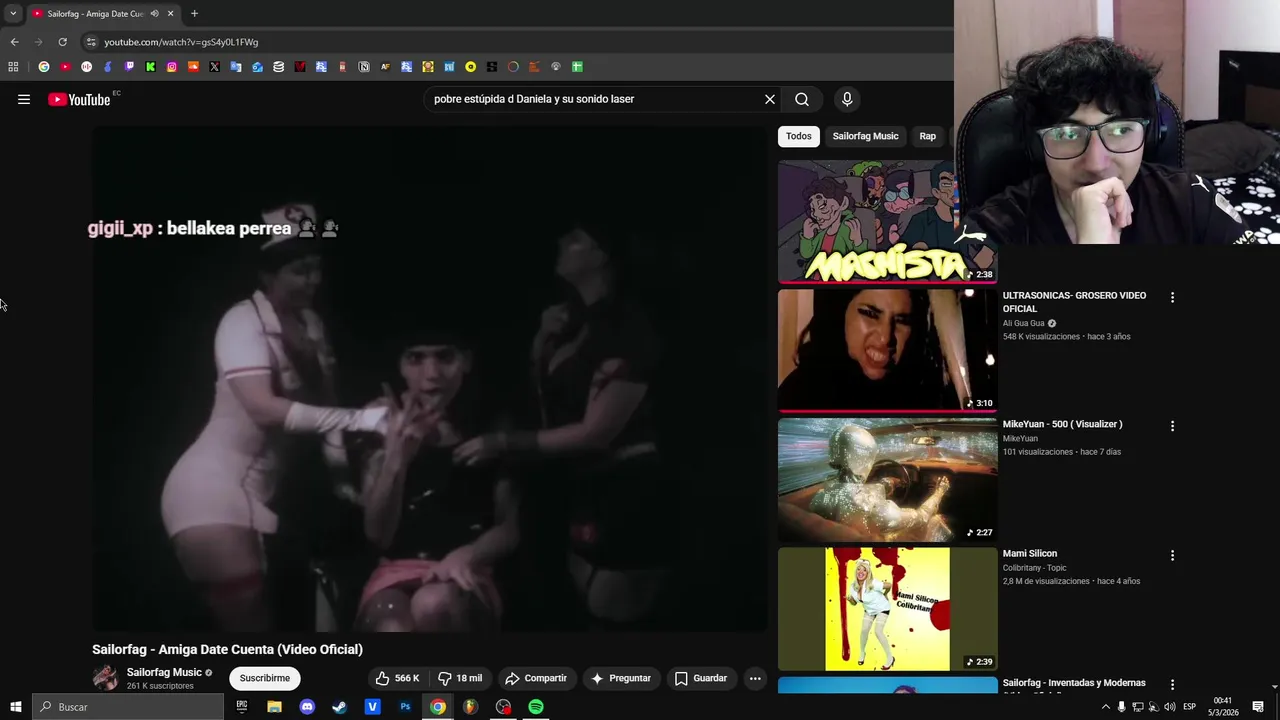Viewport: 1280px width, 720px height.
Task: Open the MikeYuan 500 Visualizer thumbnail
Action: tap(887, 480)
